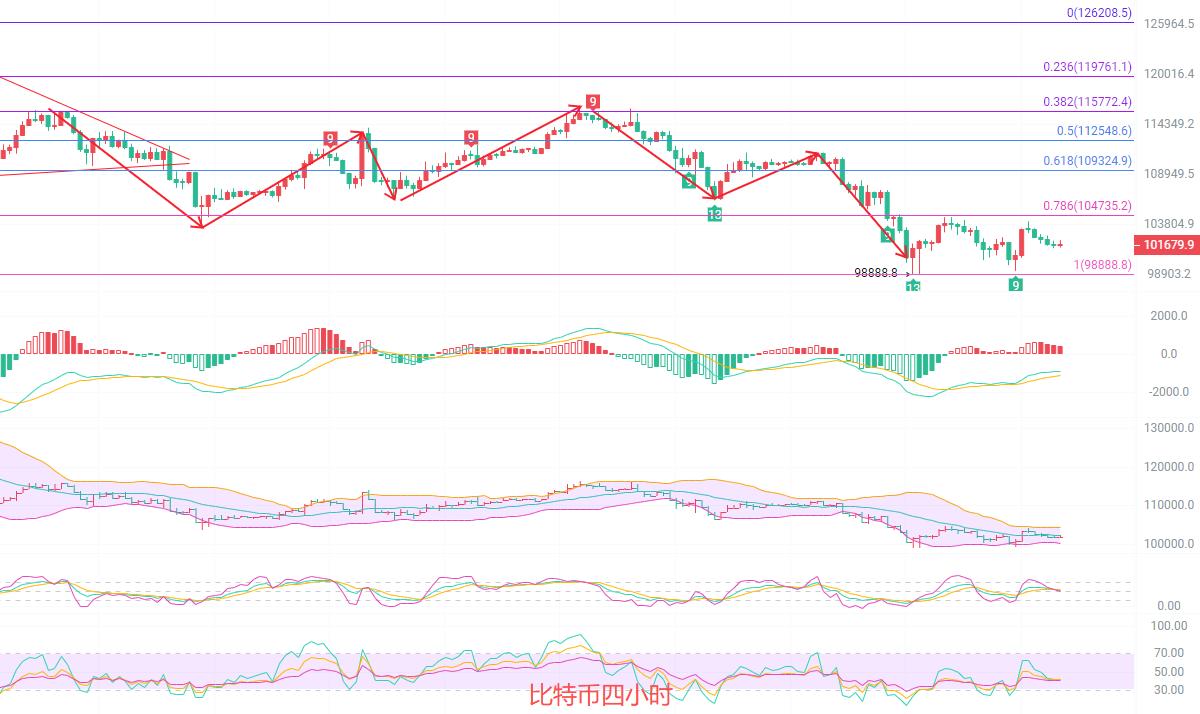Click the 0.236(119761.1) Fibonacci label
Screen dimensions: 1200x714
point(1087,67)
